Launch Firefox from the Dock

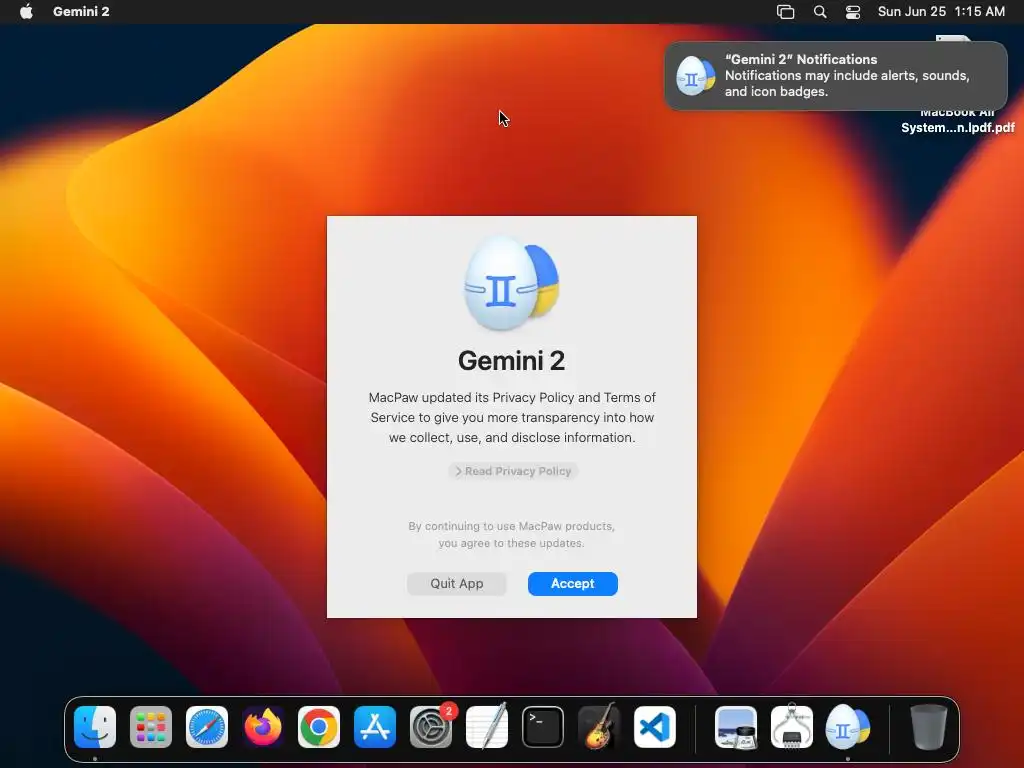[x=263, y=726]
